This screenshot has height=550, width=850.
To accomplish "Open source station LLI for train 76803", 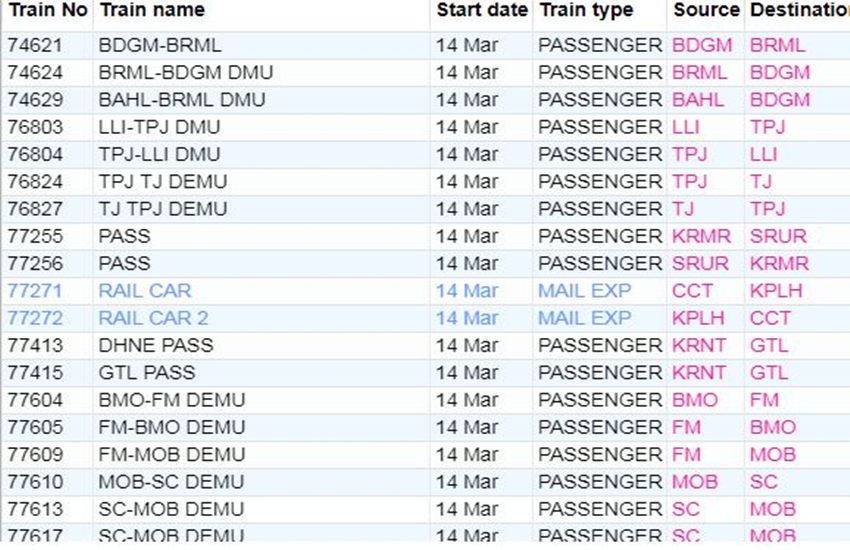I will tap(686, 127).
